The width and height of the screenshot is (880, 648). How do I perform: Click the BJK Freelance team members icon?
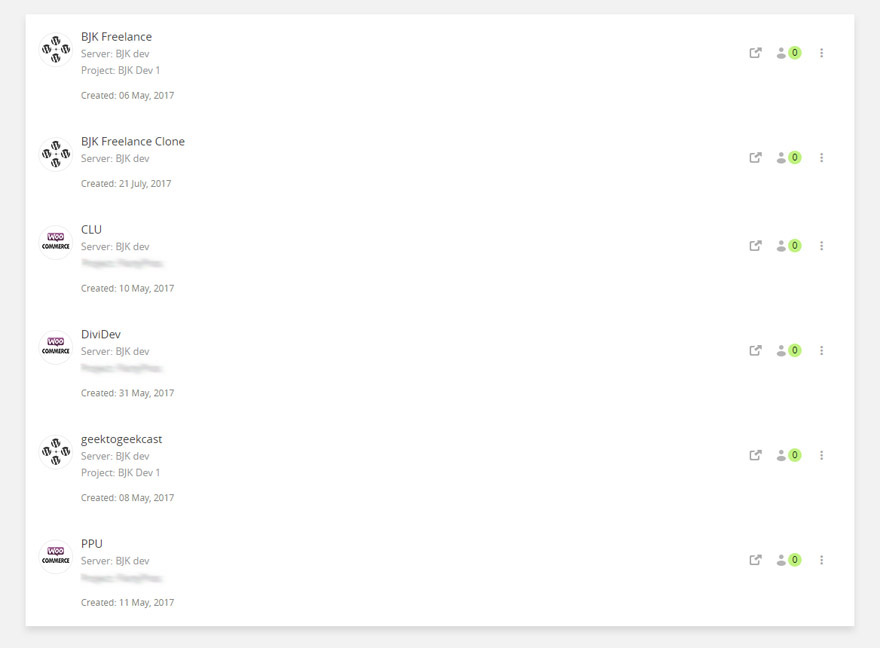(788, 53)
